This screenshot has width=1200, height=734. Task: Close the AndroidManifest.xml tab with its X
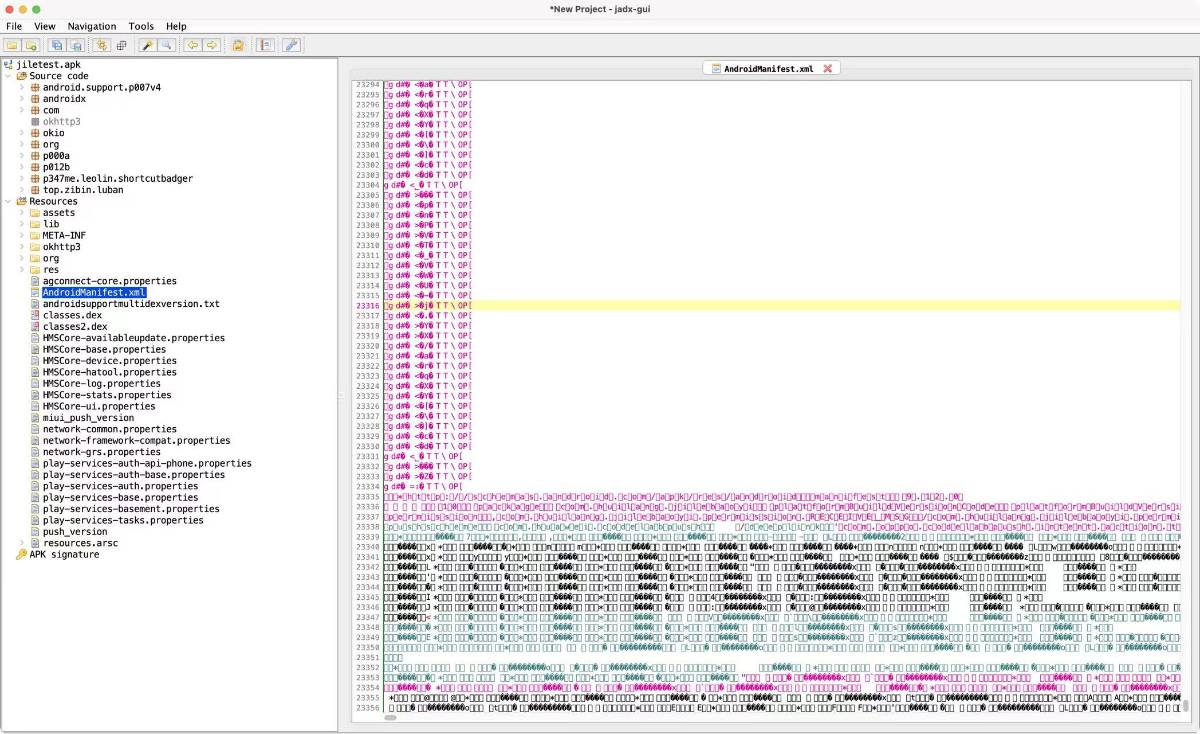point(827,68)
